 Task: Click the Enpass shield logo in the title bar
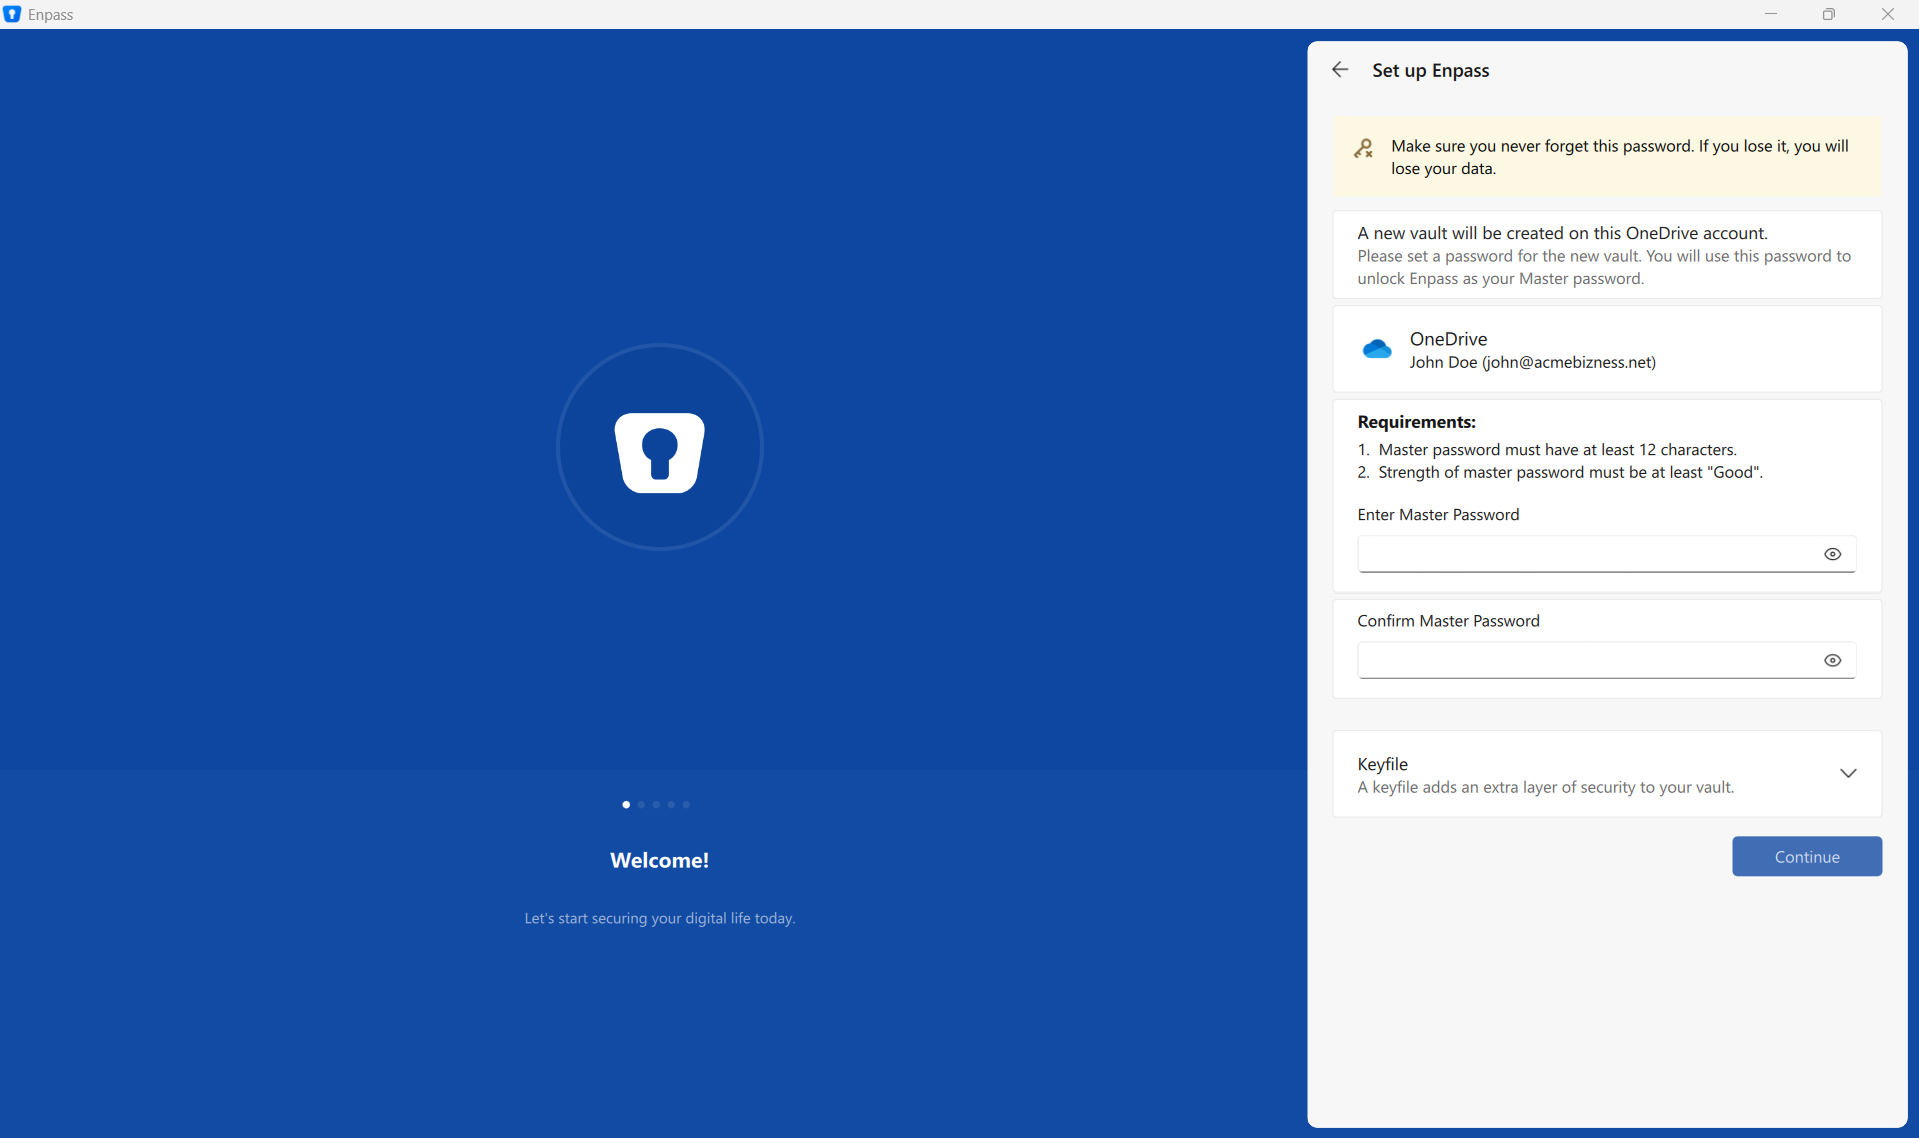[12, 14]
